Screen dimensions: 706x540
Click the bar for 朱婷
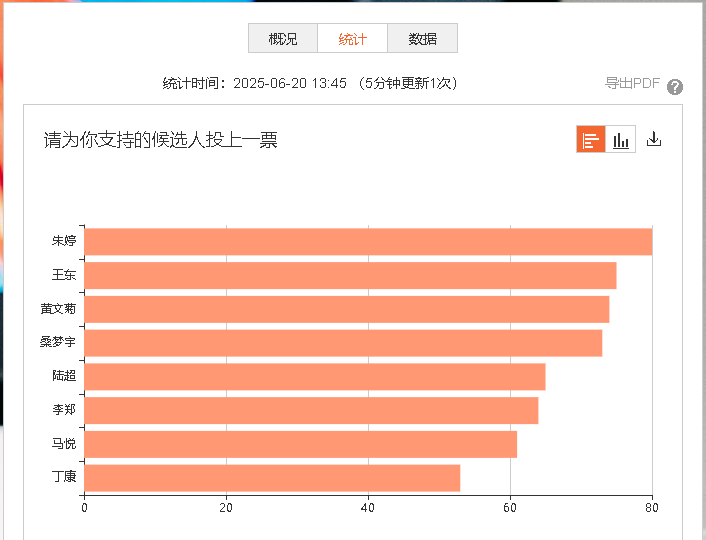367,242
